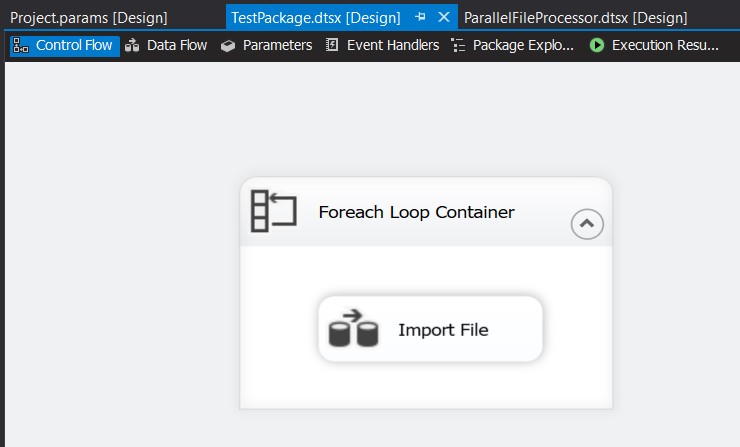740x447 pixels.
Task: Select the Foreach Loop Container title text
Action: click(x=416, y=212)
